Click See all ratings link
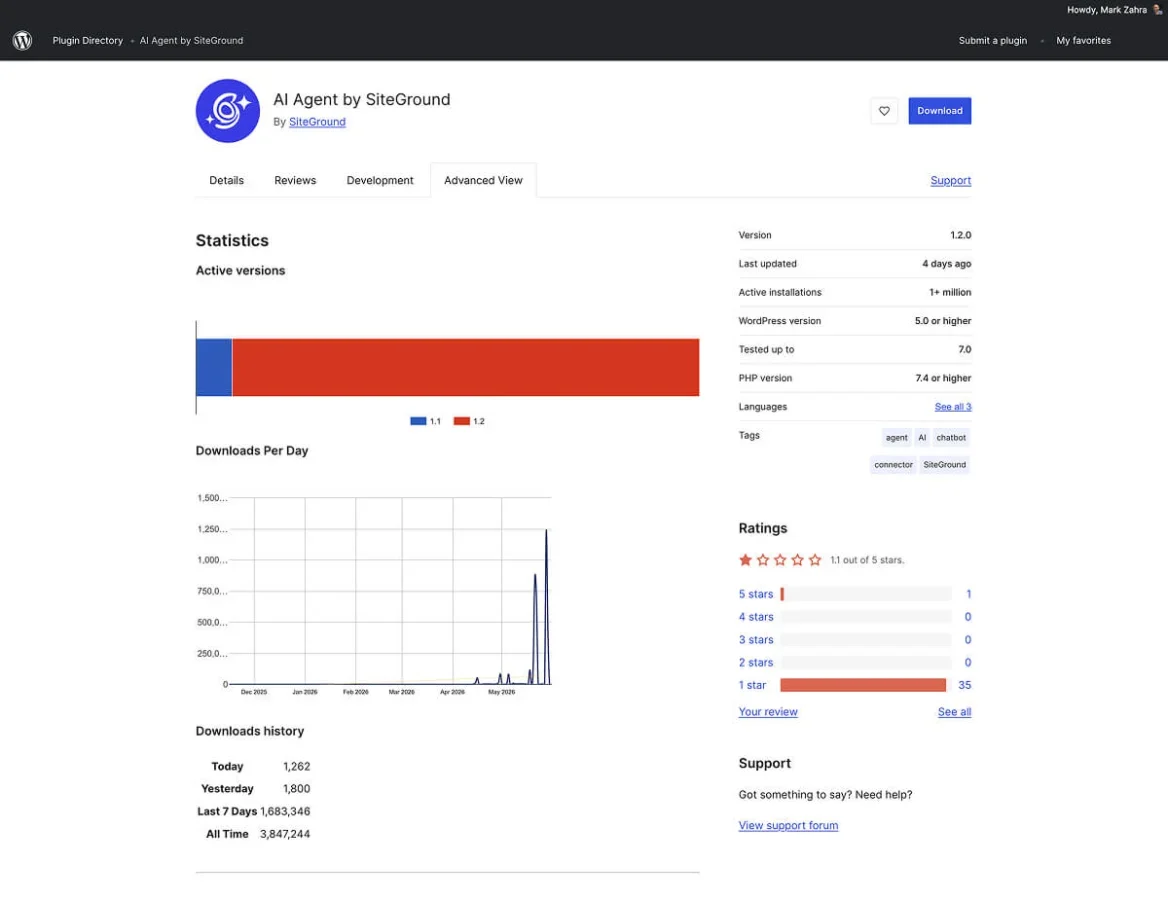Image resolution: width=1168 pixels, height=900 pixels. (954, 712)
